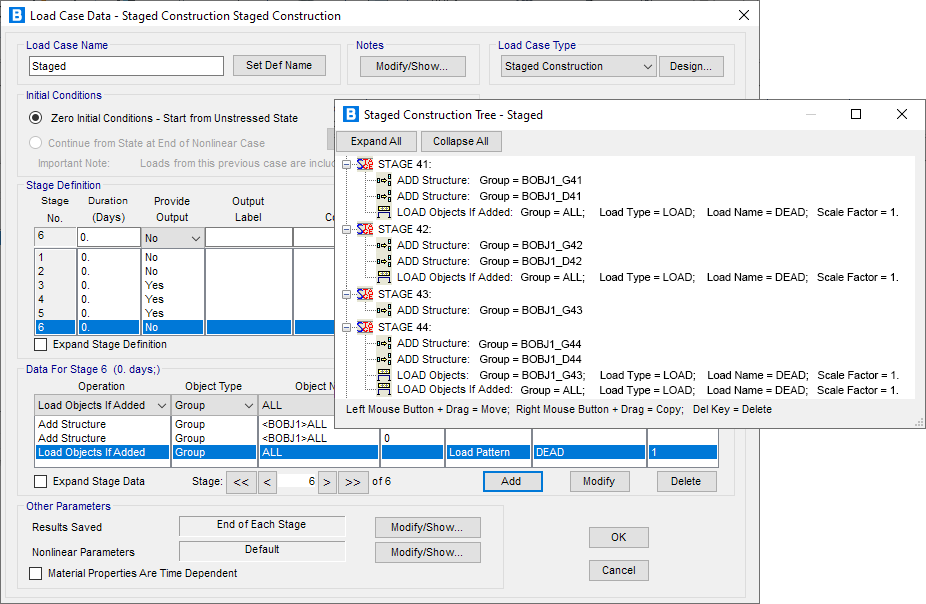Click the LOAD Objects icon for BOBJ1_G43

pos(384,376)
